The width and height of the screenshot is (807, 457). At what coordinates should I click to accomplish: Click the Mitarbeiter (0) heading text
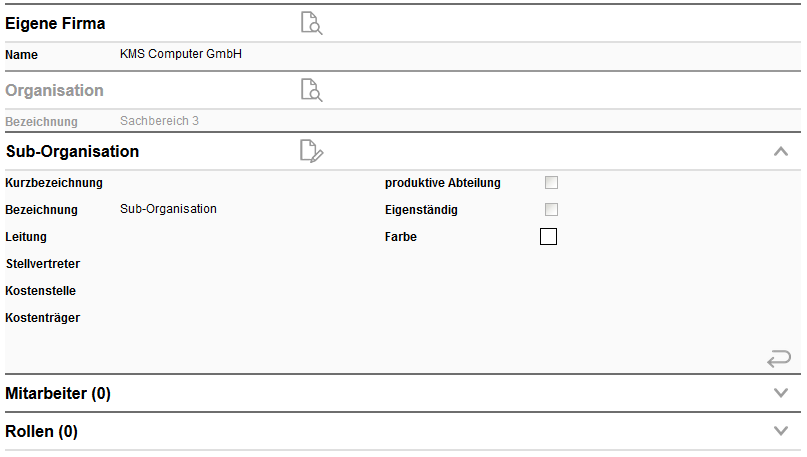58,394
